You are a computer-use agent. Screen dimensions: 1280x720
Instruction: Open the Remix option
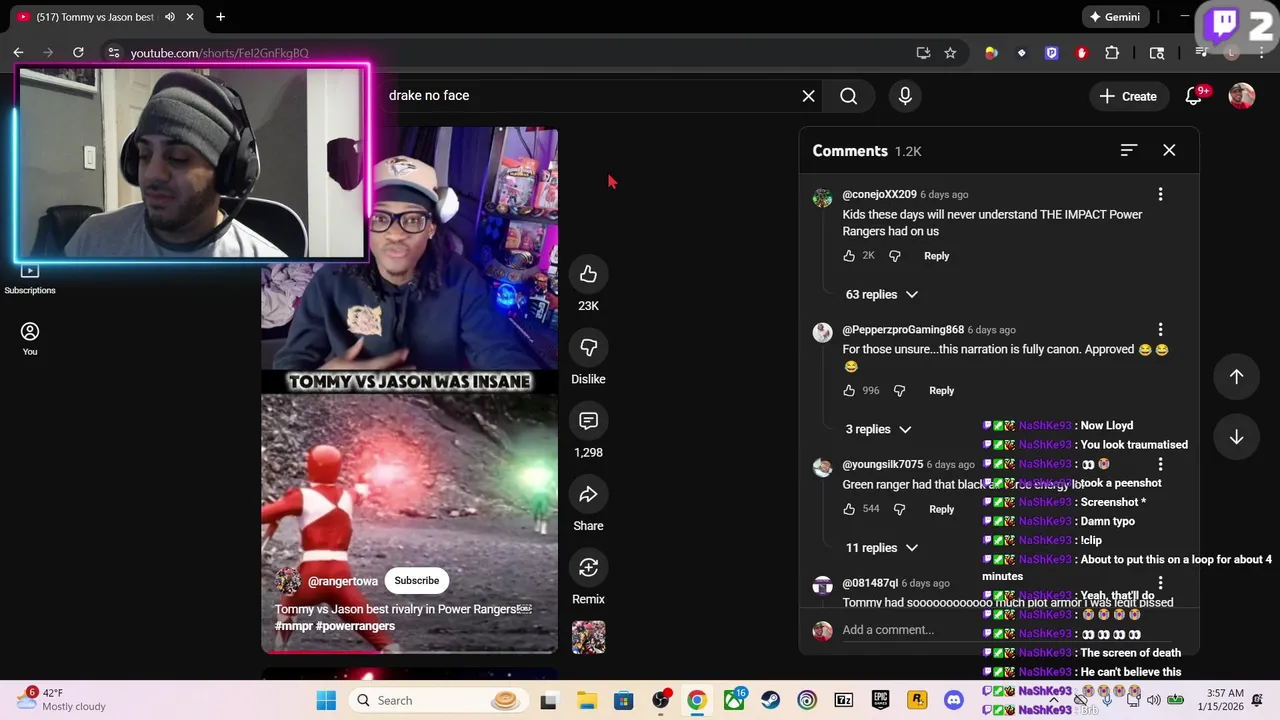click(x=588, y=567)
